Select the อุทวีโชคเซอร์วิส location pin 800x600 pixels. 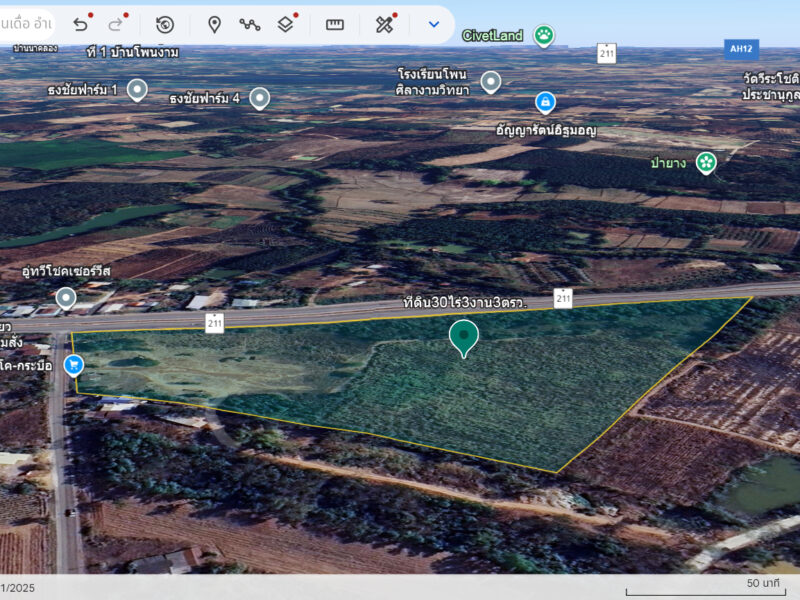point(66,297)
